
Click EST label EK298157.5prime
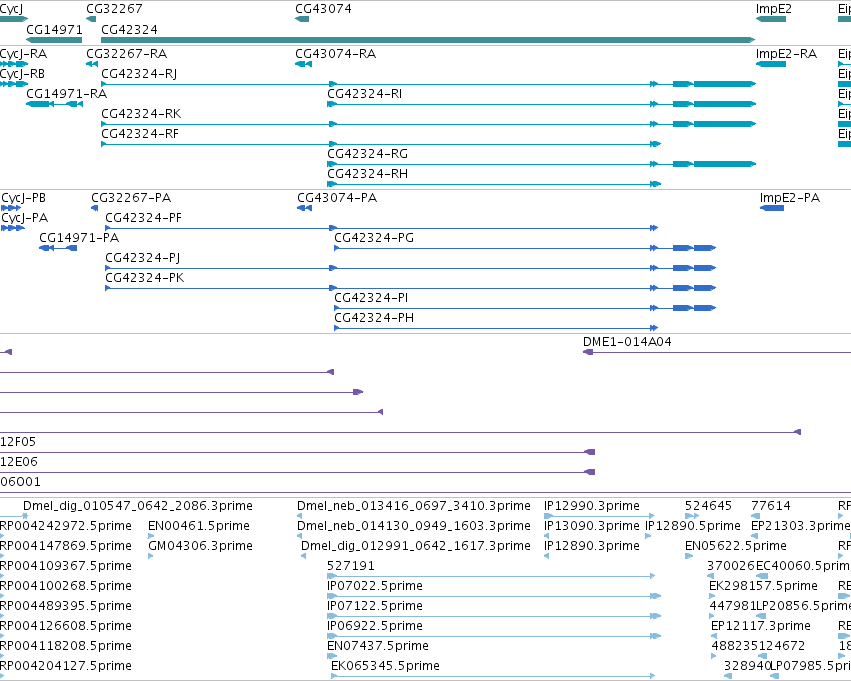click(763, 587)
